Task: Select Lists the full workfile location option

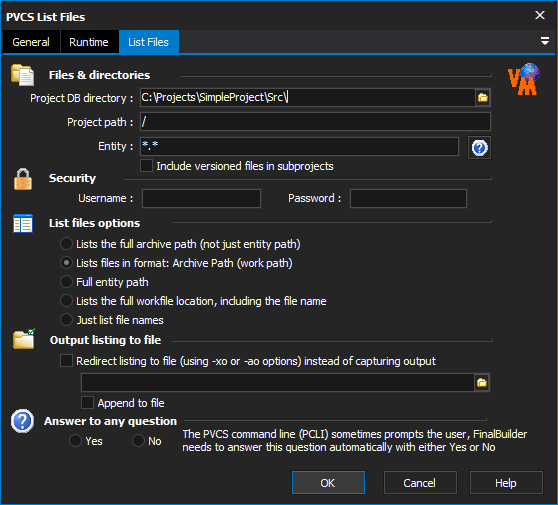Action: pos(66,301)
